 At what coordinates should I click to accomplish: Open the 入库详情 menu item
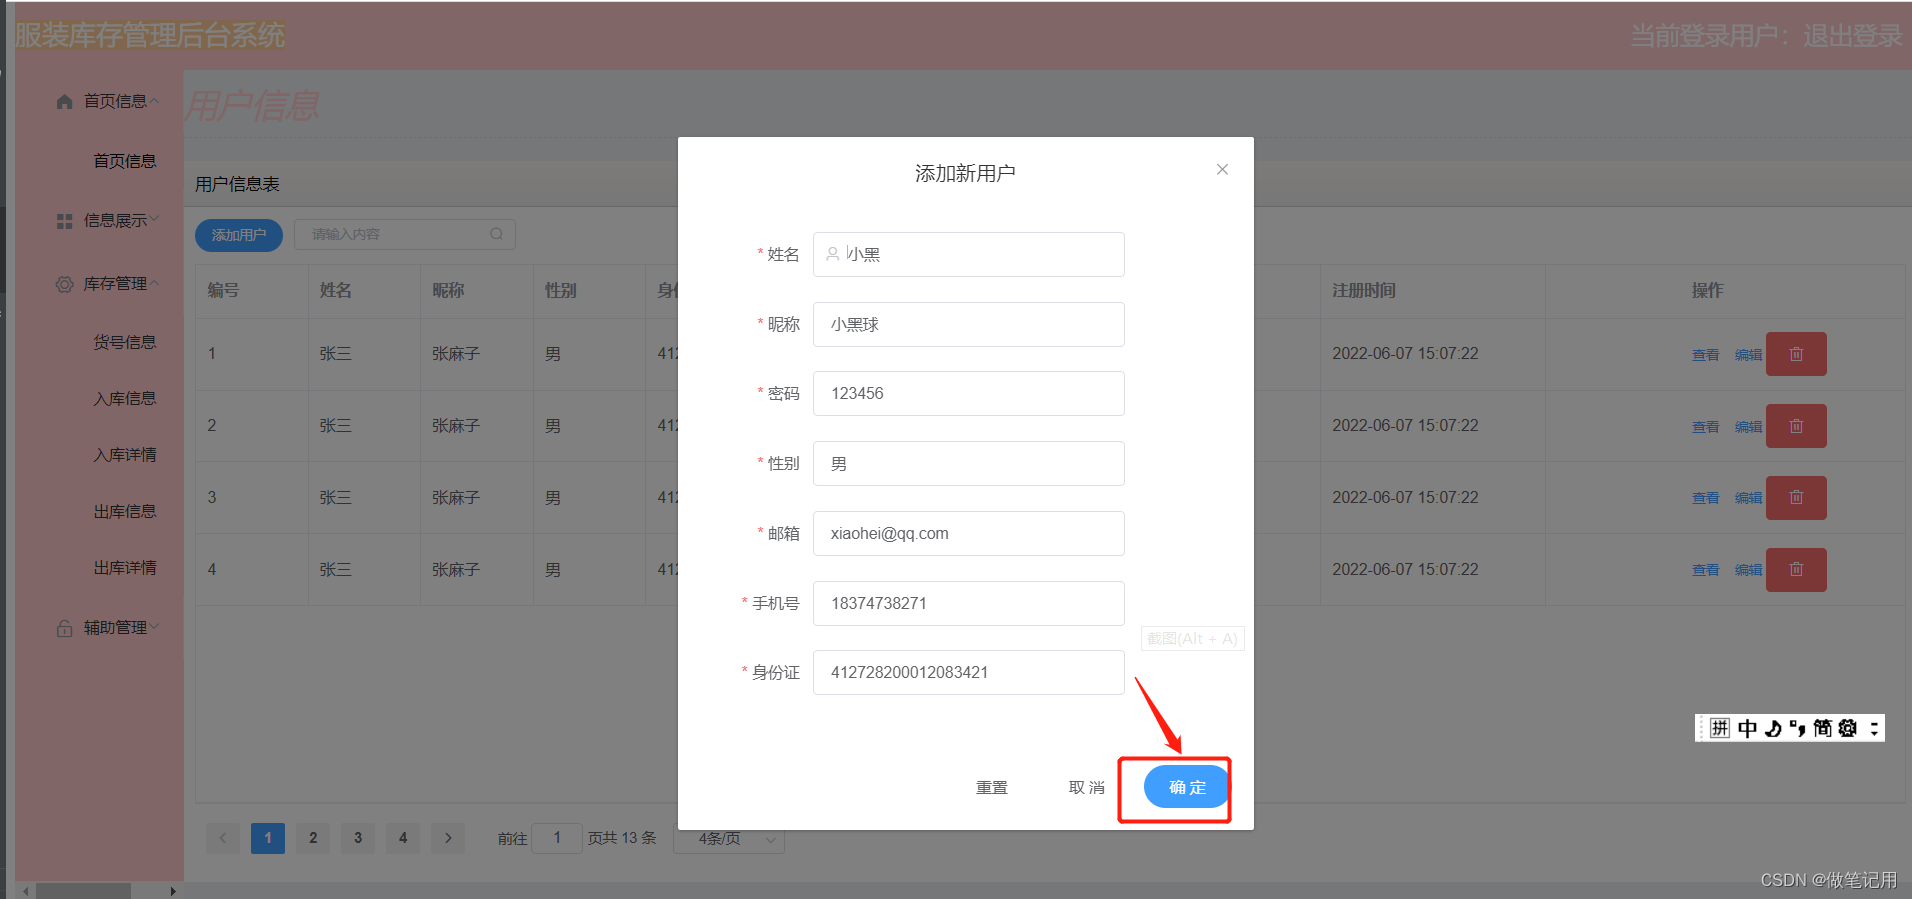[125, 455]
